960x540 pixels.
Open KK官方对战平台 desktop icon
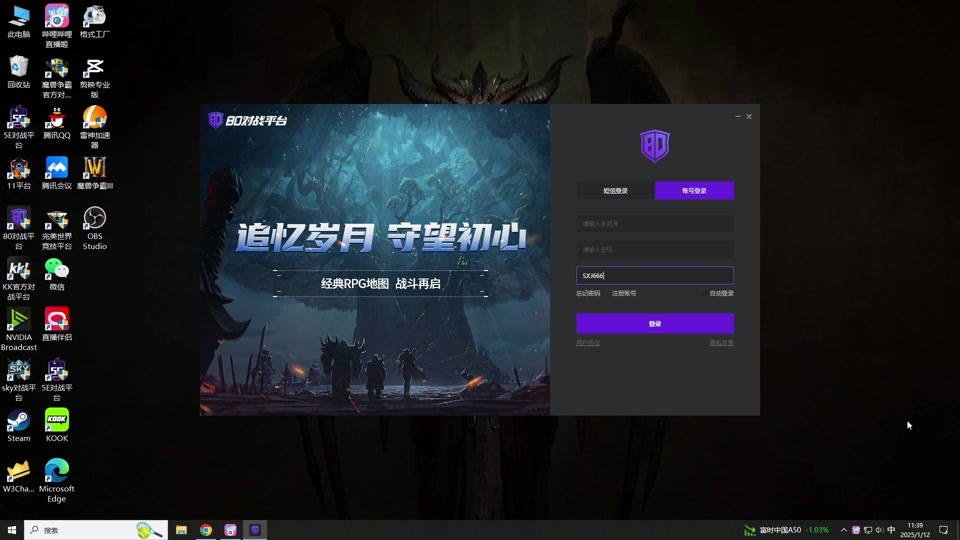[x=19, y=279]
